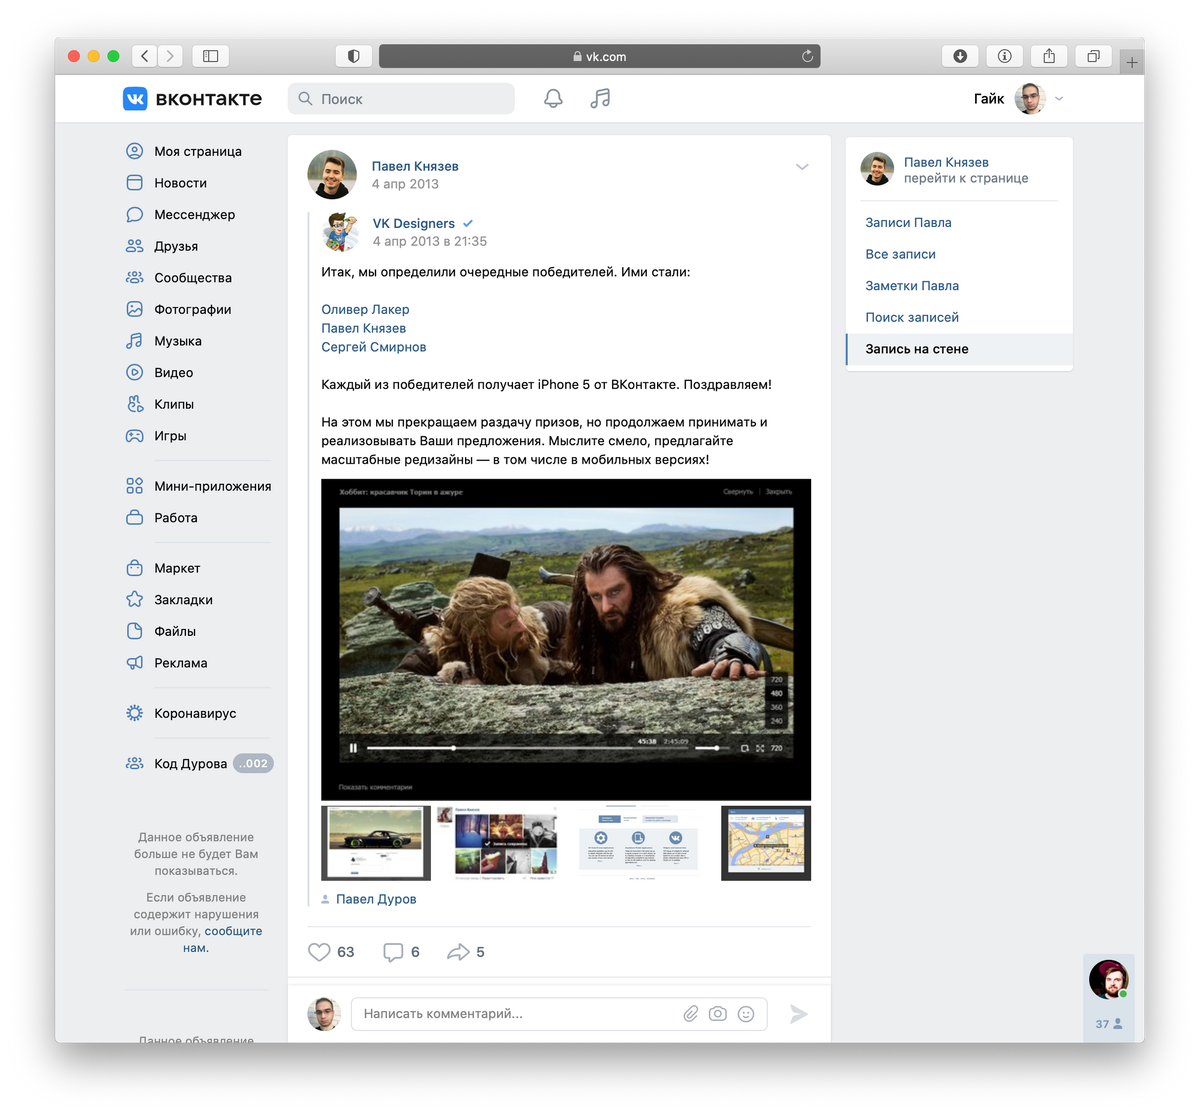Open Сергей Смирнов profile link
Screen dimensions: 1200x1116
[x=374, y=347]
